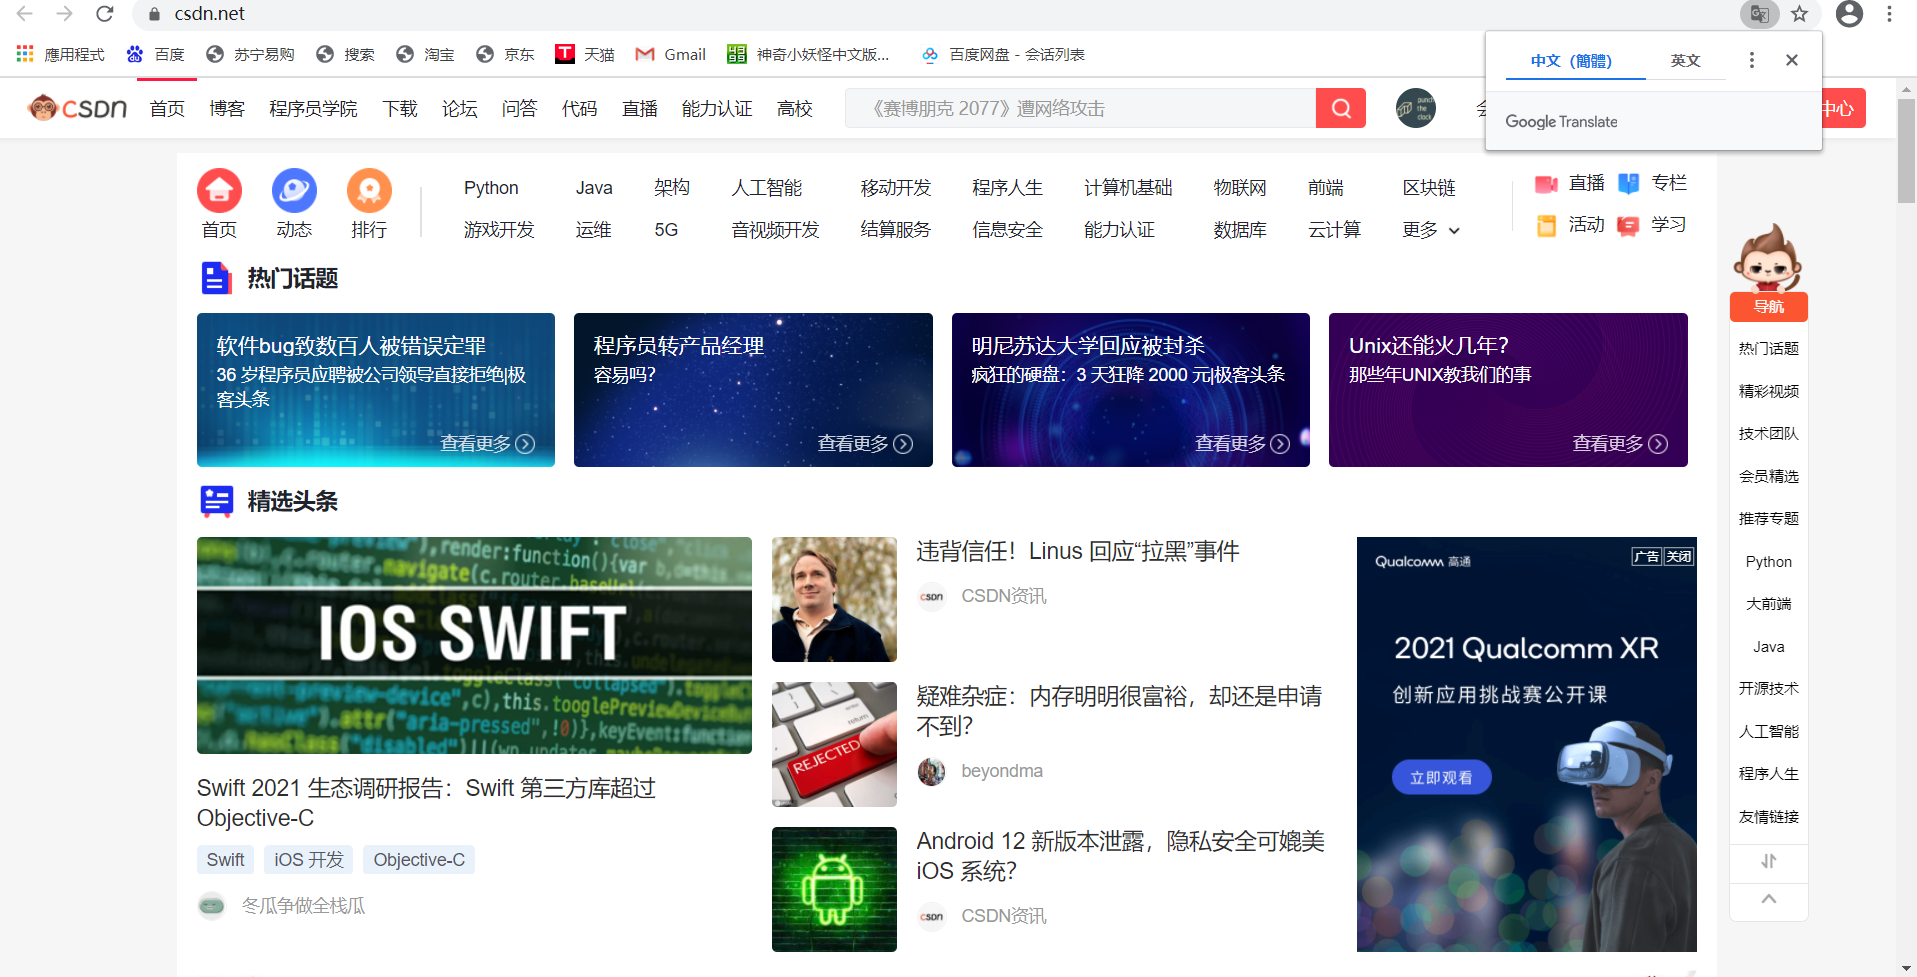Open 能力认证 in the top navigation

coord(717,109)
